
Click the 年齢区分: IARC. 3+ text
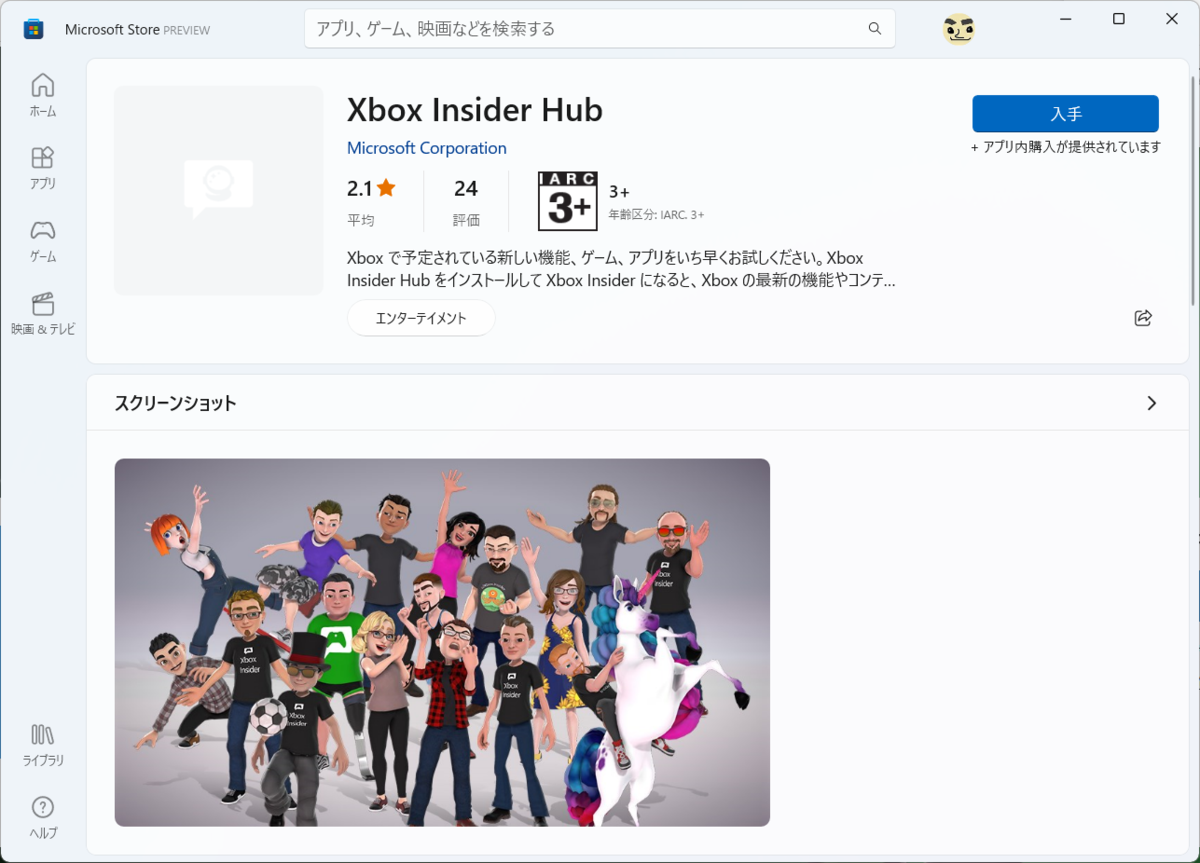point(656,215)
